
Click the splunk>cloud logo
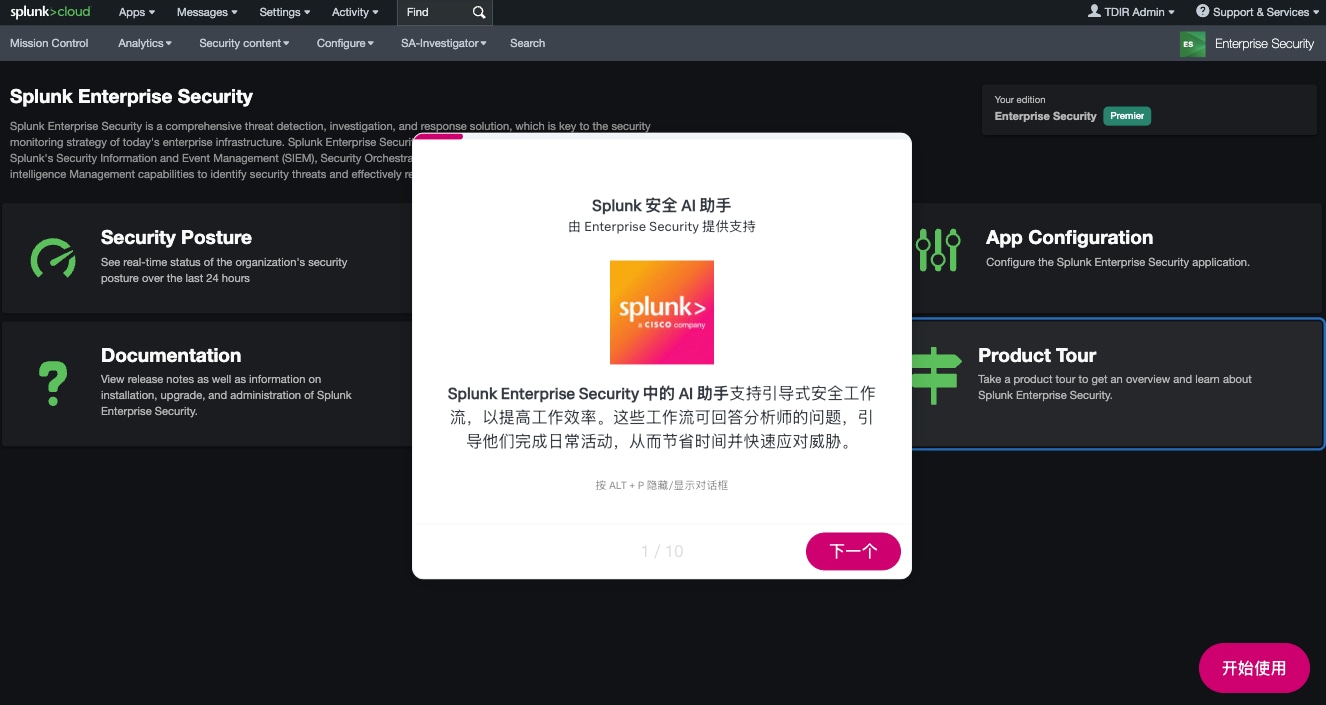coord(50,12)
